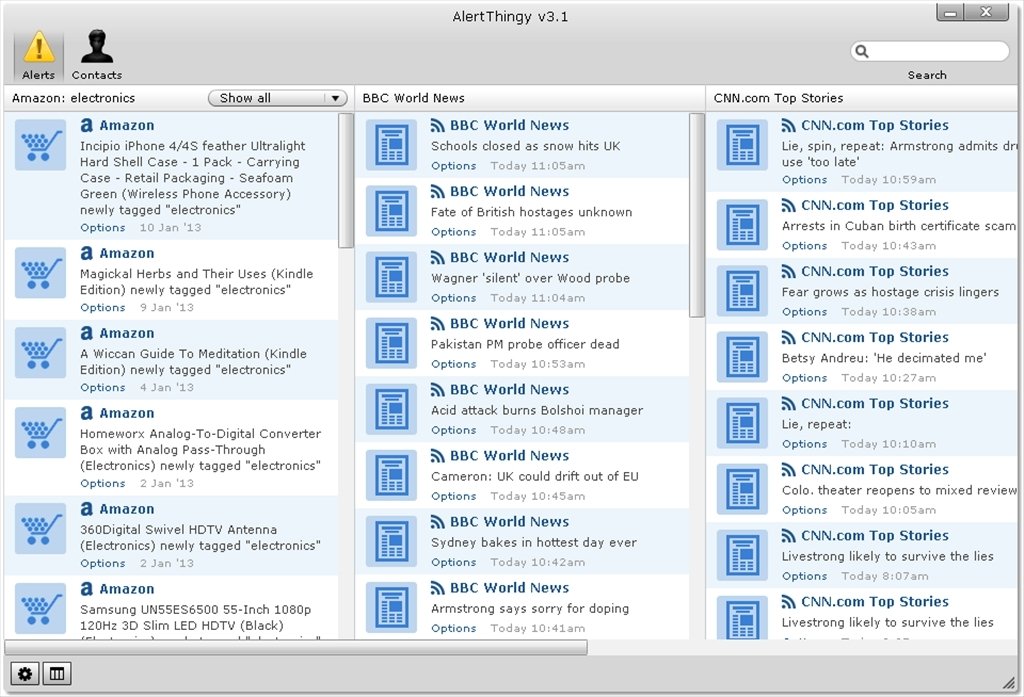Click news icon beside Acid attack story
The image size is (1024, 697).
(391, 408)
